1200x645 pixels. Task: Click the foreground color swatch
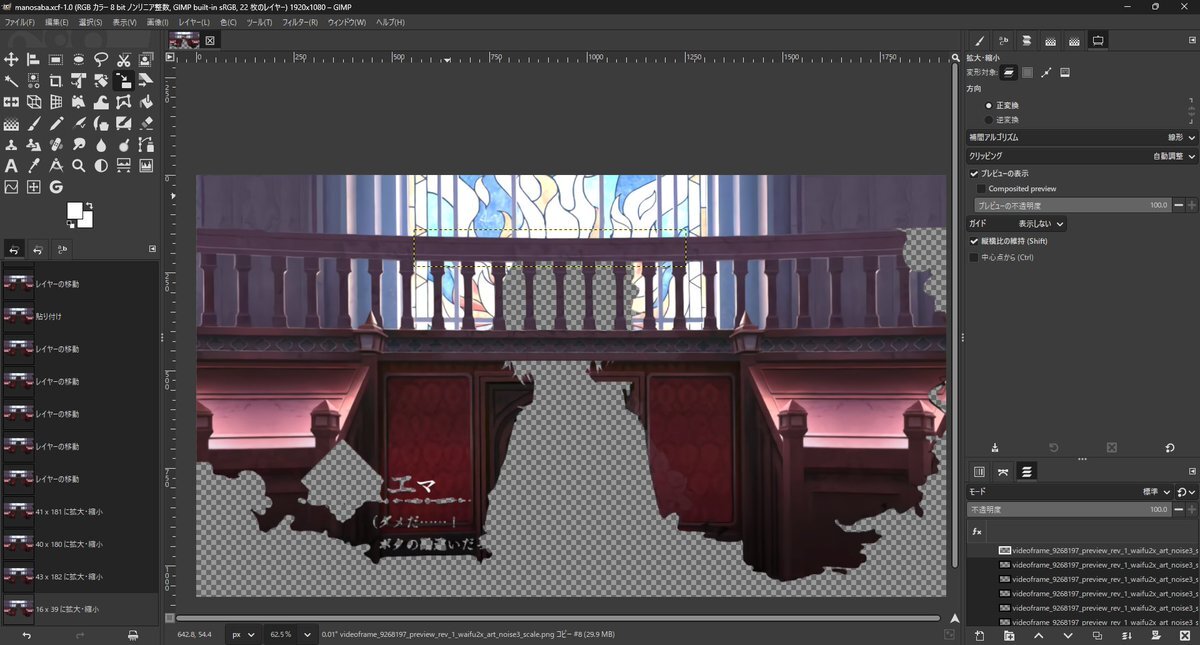coord(74,211)
